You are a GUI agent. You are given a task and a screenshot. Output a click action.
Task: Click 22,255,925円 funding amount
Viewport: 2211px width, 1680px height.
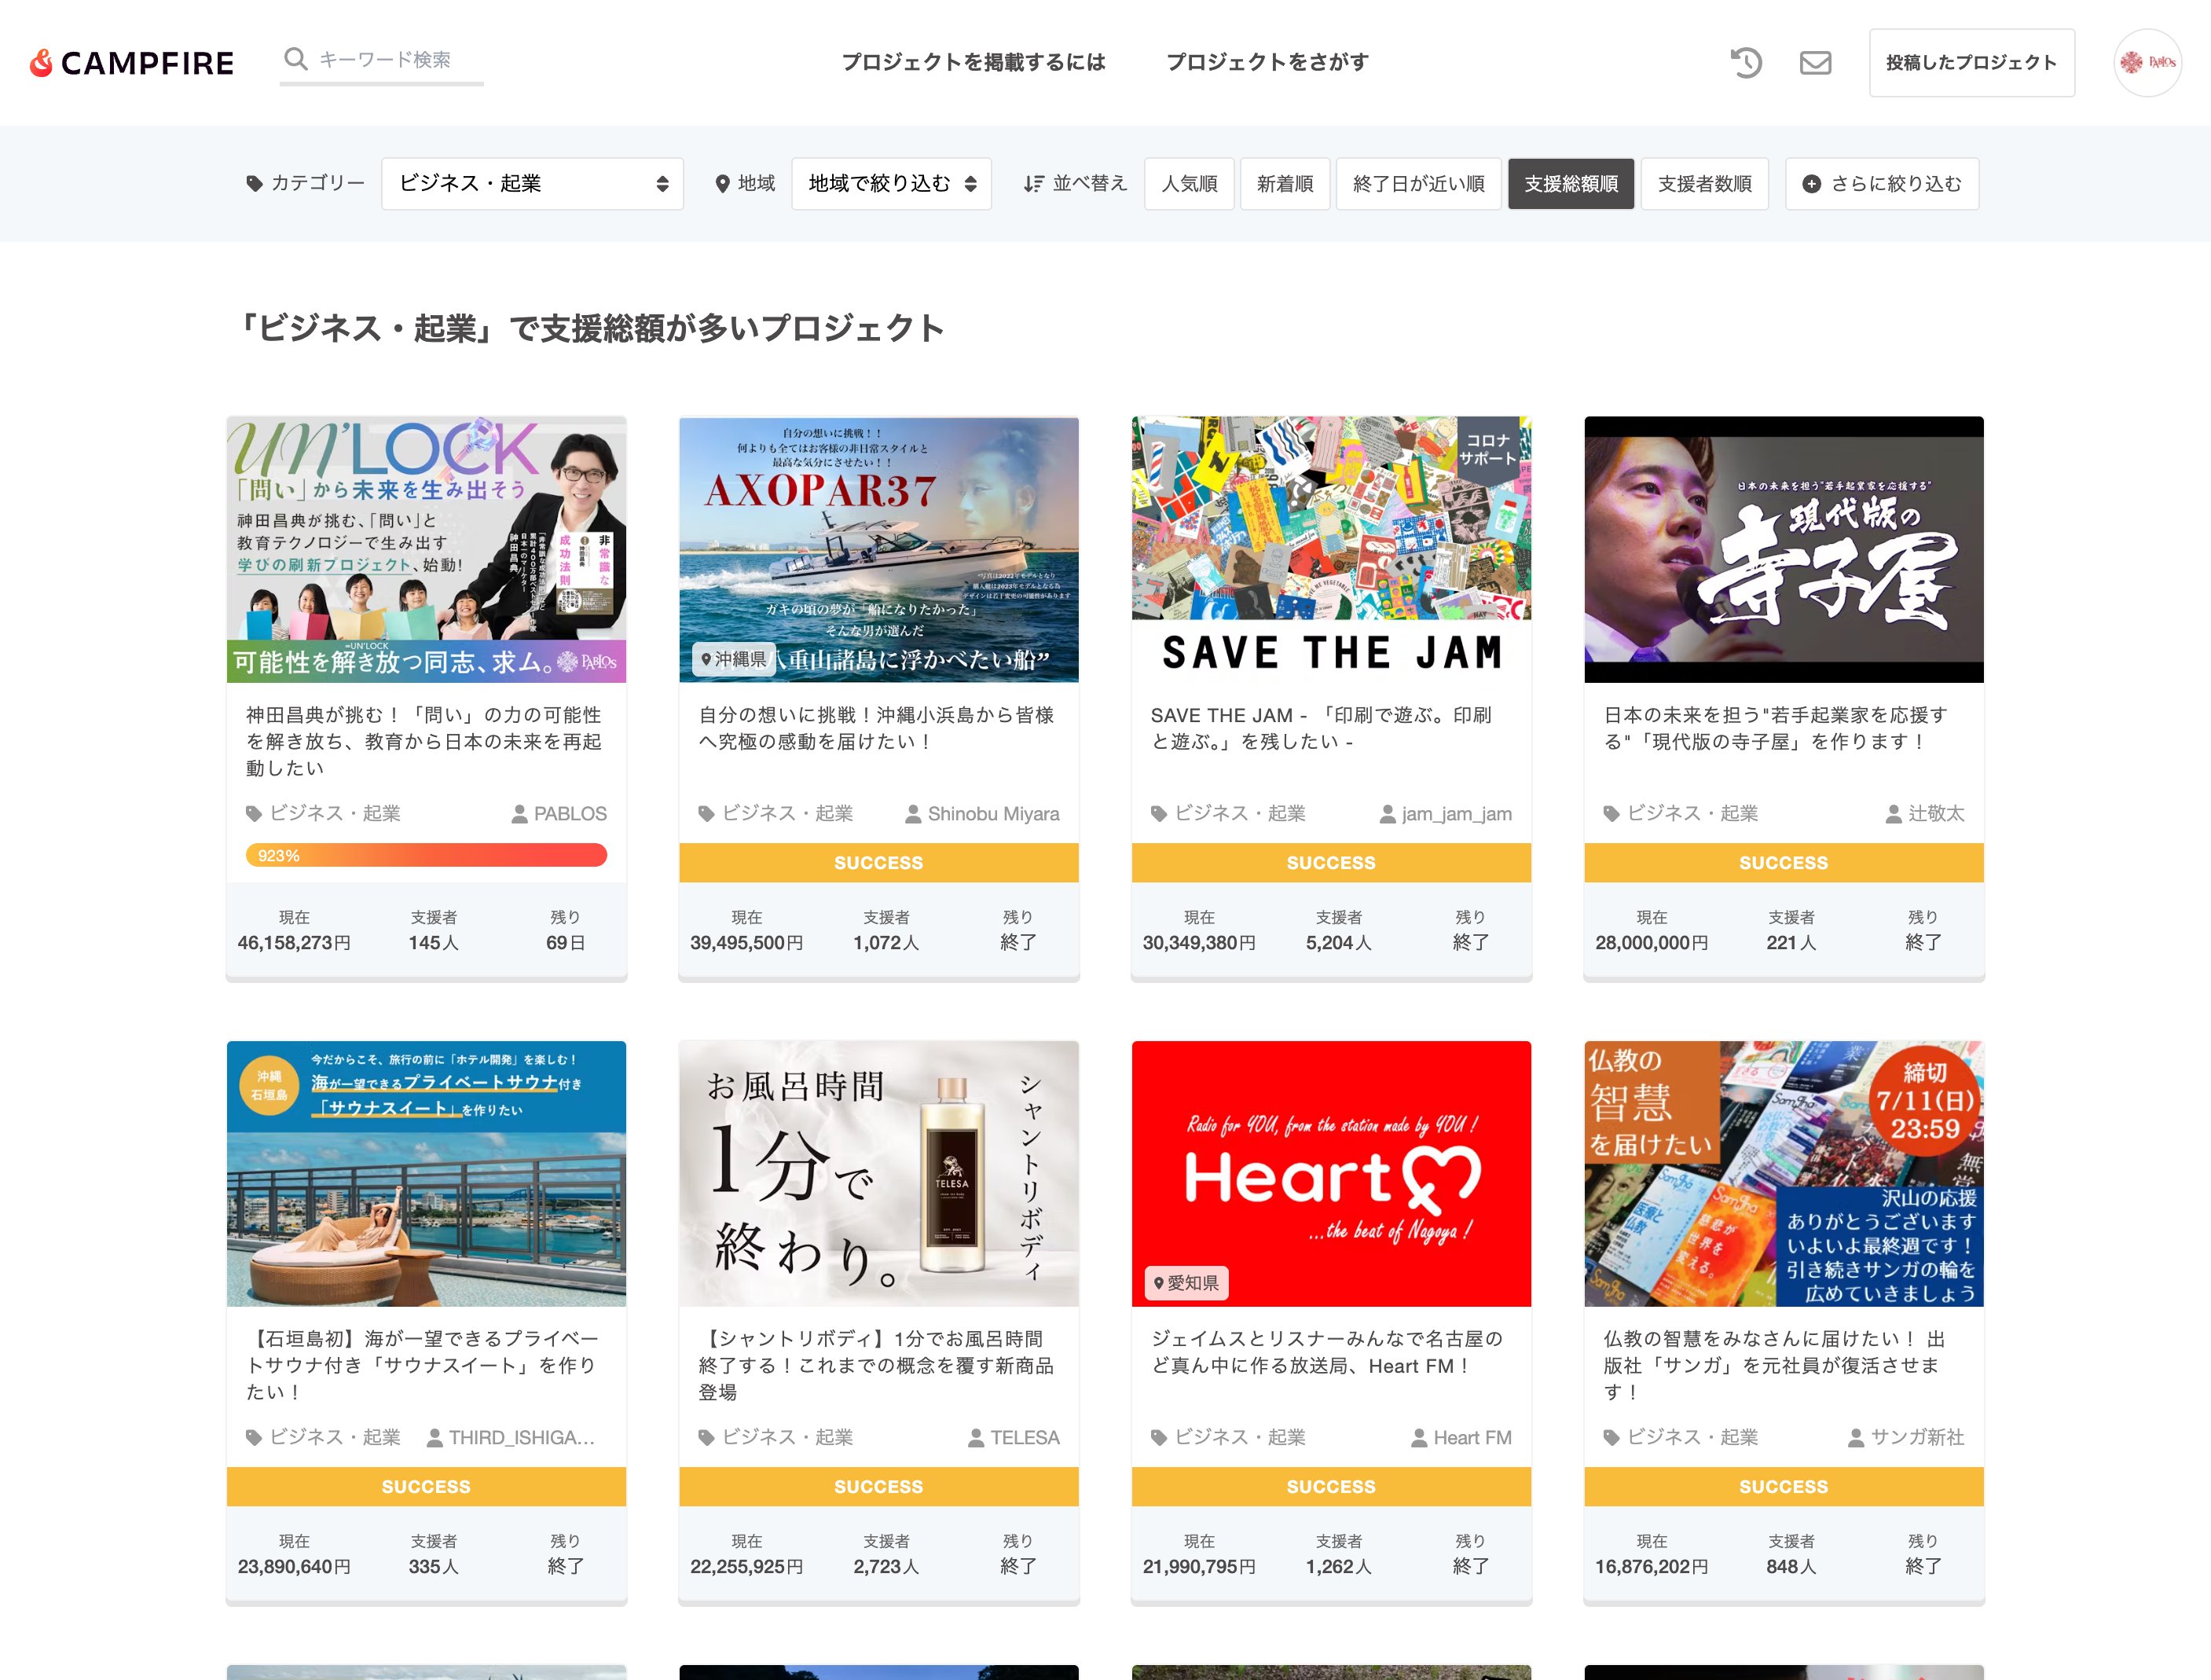(x=746, y=1567)
